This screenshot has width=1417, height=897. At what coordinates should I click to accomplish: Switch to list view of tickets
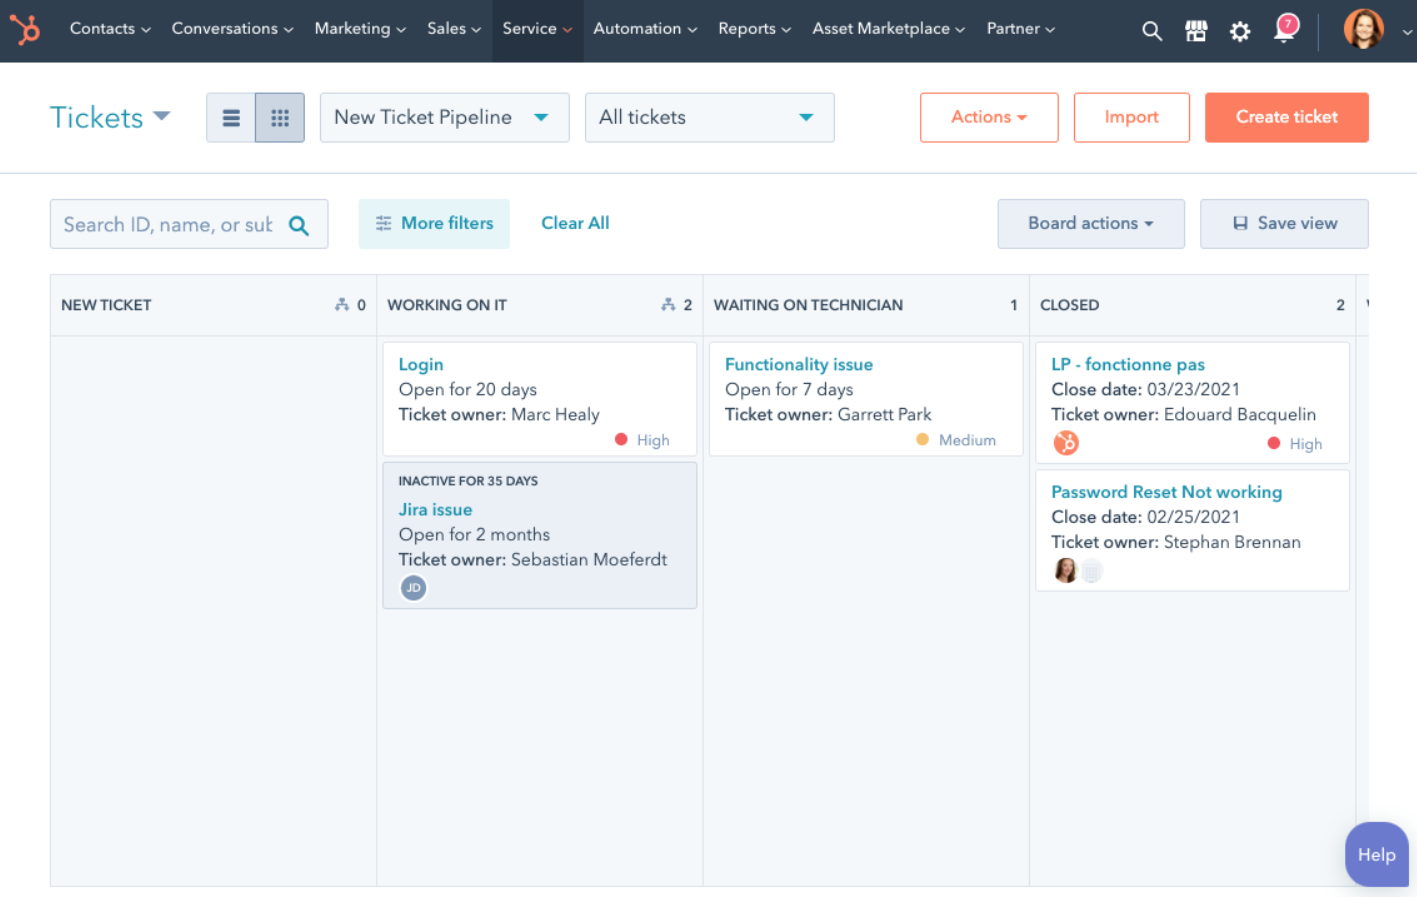[x=231, y=117]
